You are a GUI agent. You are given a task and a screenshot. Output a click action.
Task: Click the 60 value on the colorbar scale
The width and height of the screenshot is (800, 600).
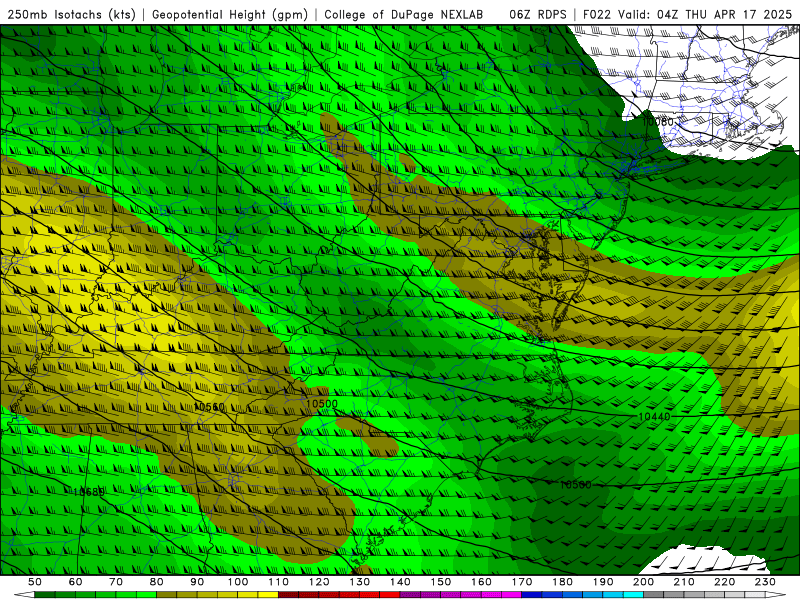point(75,582)
